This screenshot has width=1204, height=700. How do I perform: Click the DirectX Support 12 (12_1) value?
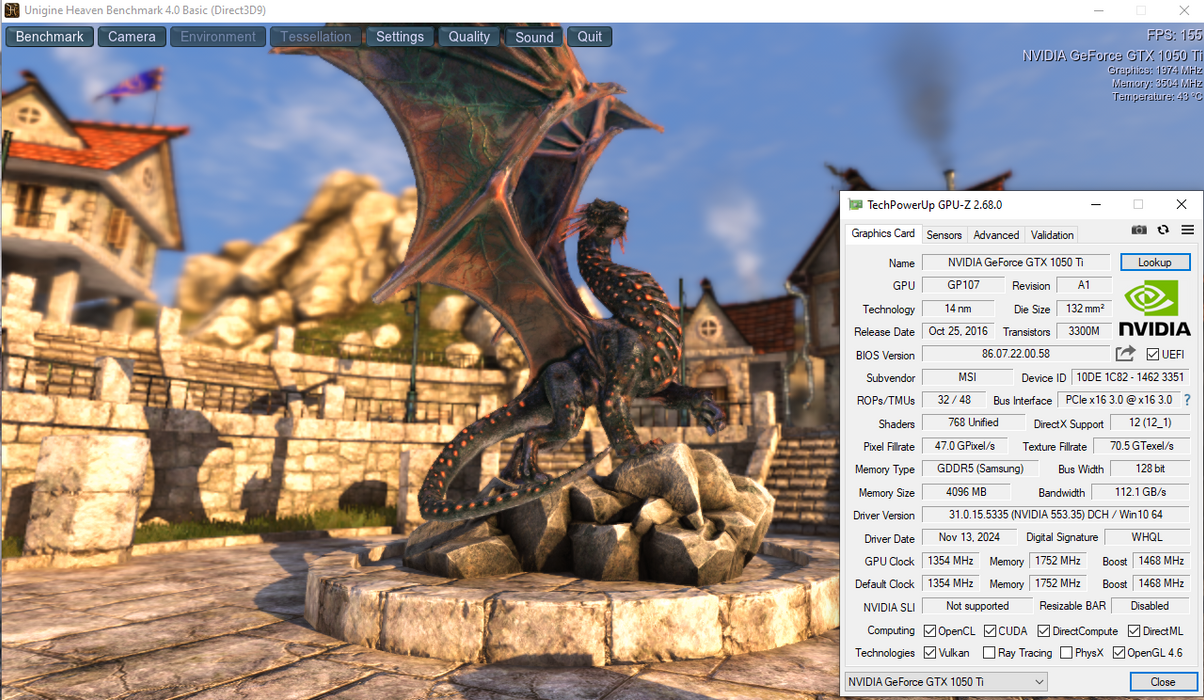point(1151,422)
